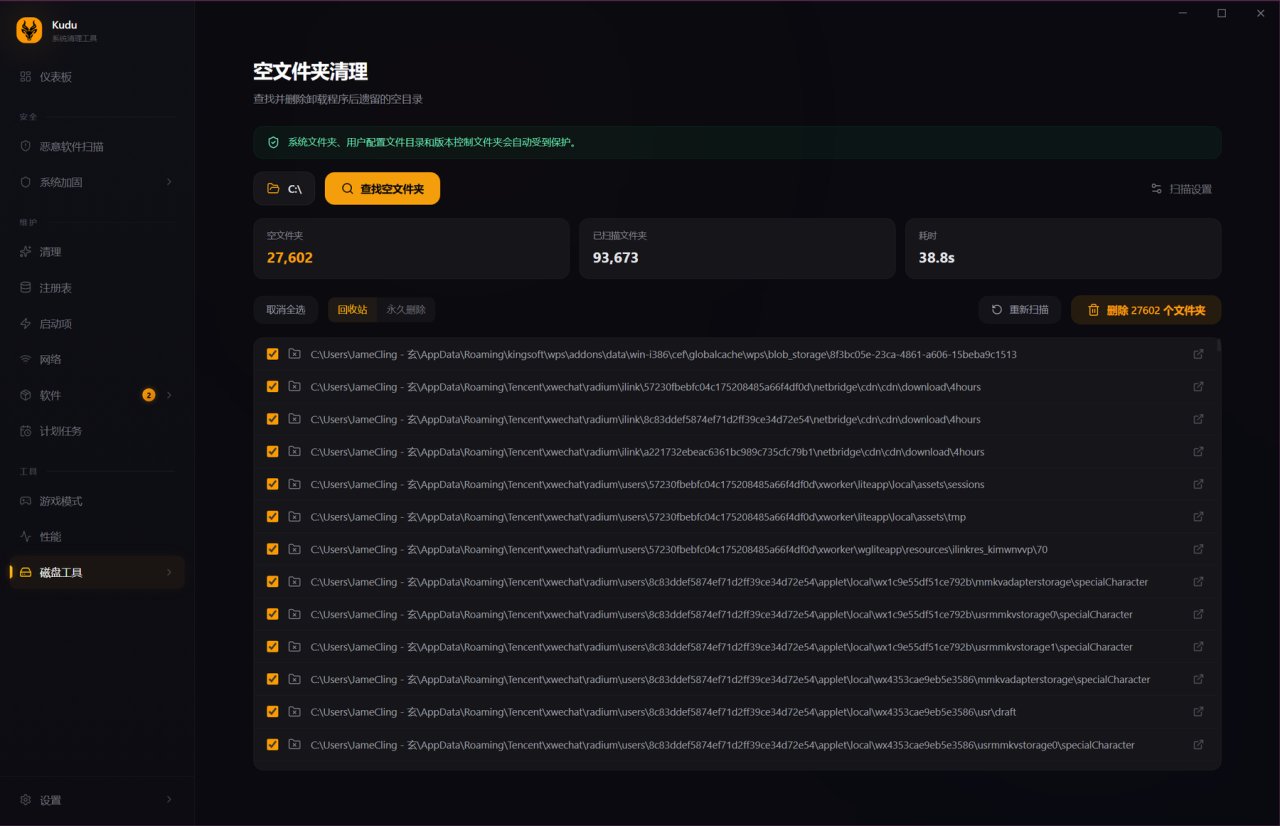Click 删除 27602 个文件夹 button
This screenshot has height=826, width=1280.
click(x=1146, y=310)
